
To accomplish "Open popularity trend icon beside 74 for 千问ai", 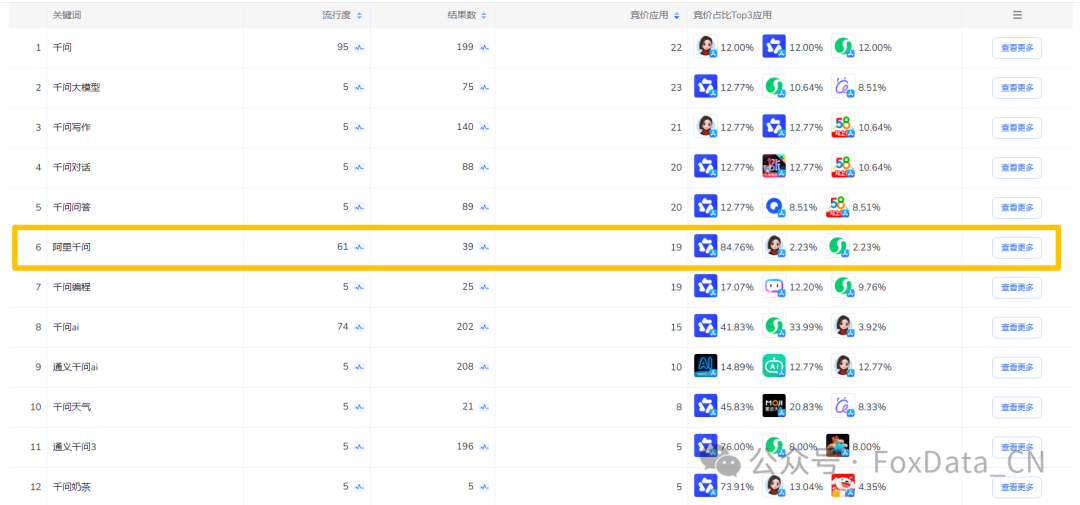I will 359,327.
